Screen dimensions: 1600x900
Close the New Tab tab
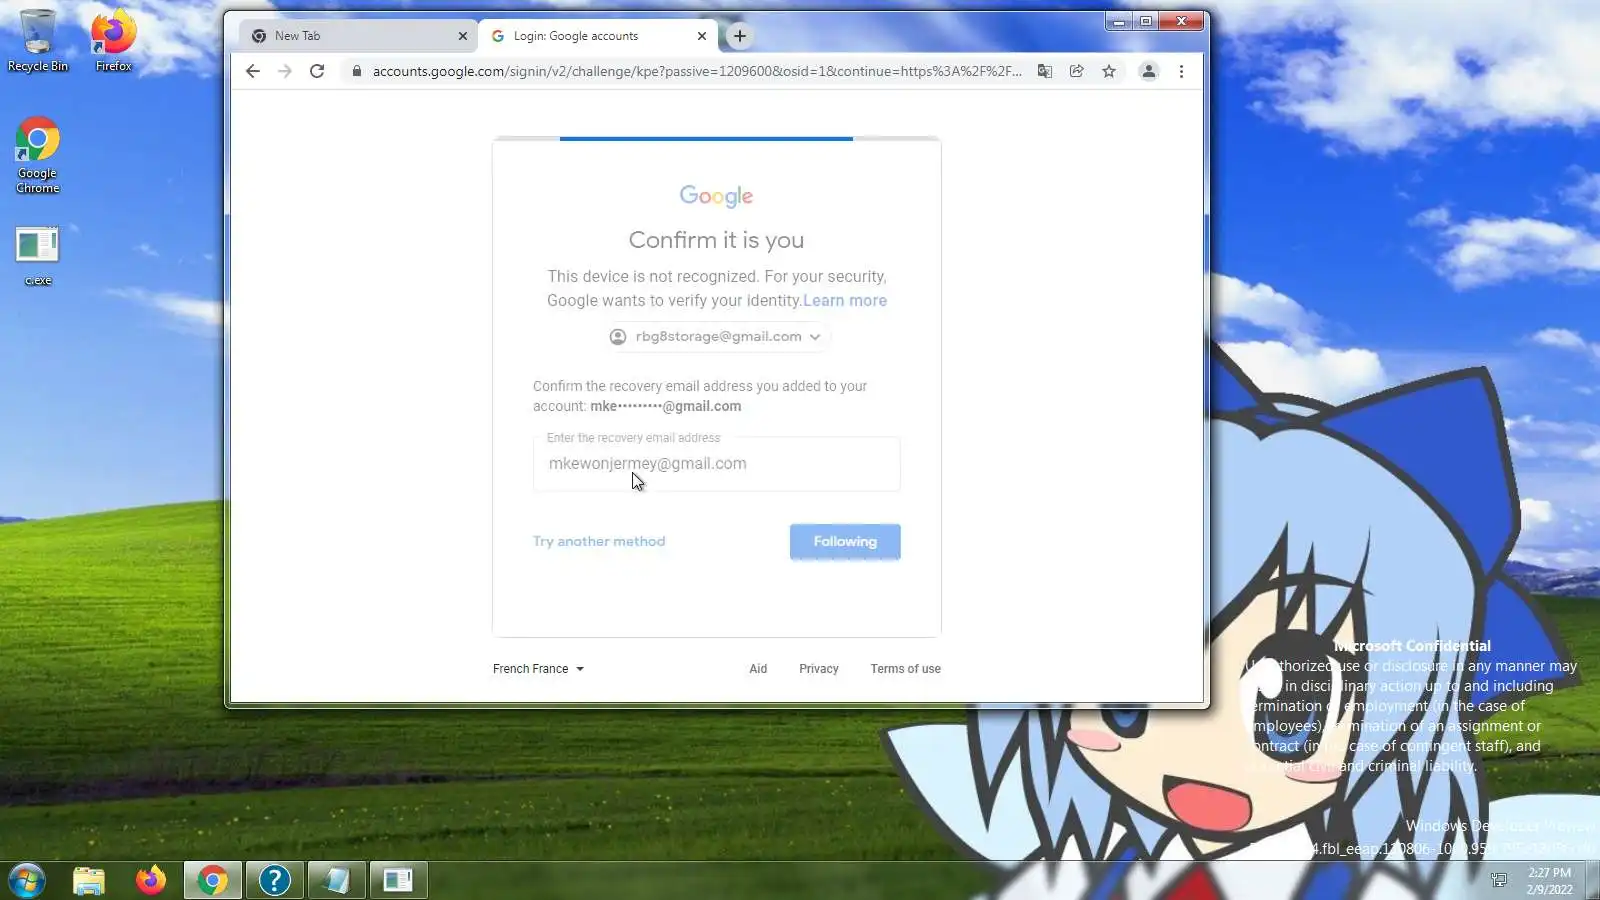click(462, 36)
